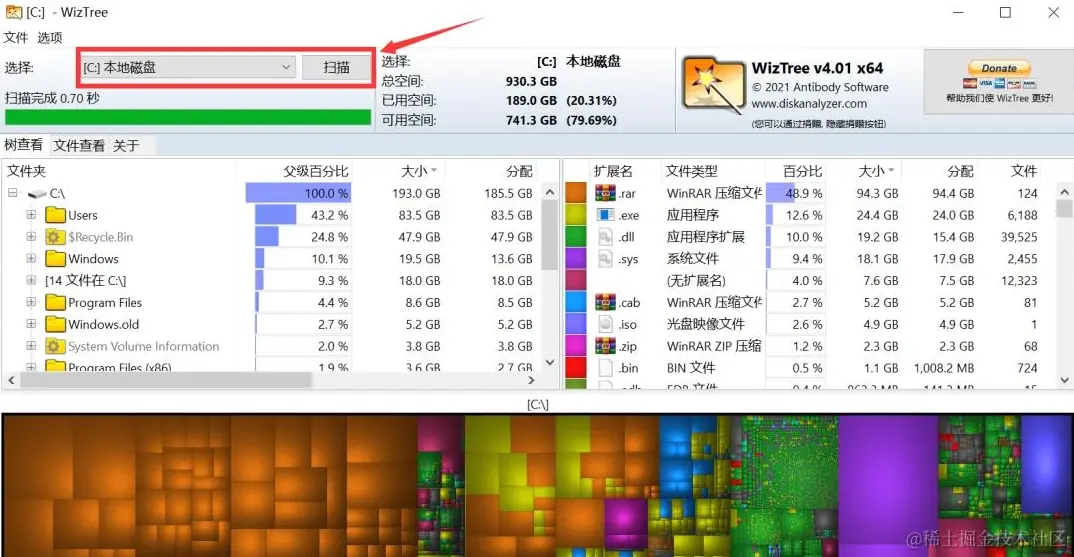
Task: Click the yellow .exe color swatch
Action: tap(575, 215)
